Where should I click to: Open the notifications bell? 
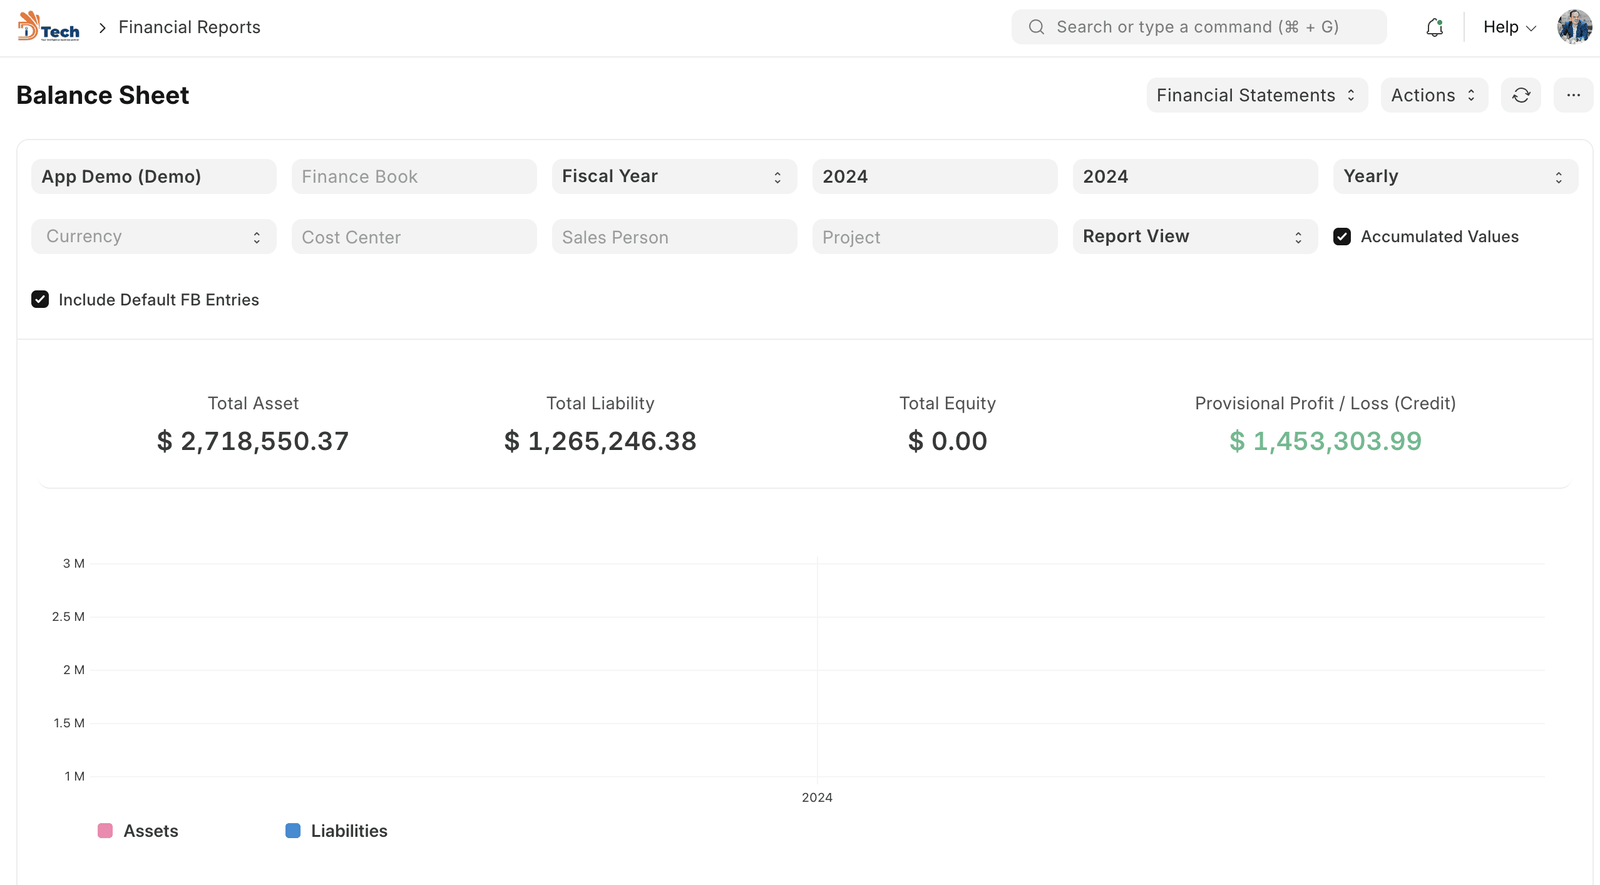[1434, 27]
